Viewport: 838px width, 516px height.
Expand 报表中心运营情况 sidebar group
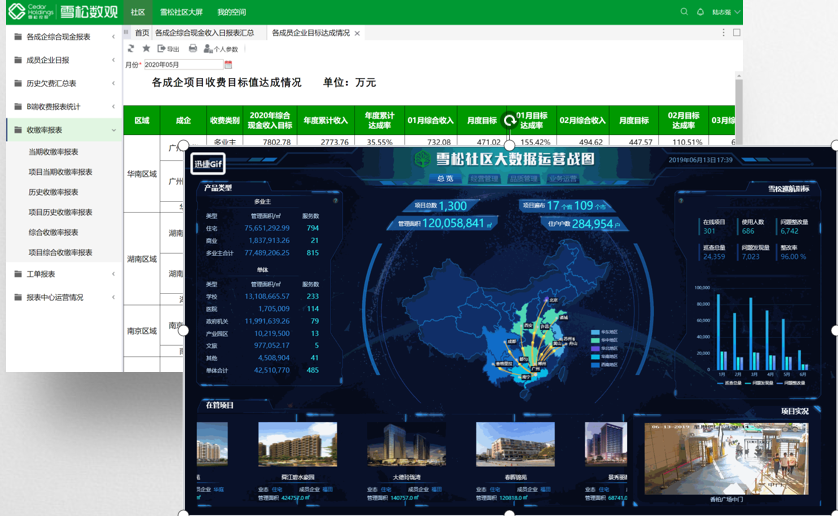(x=64, y=297)
